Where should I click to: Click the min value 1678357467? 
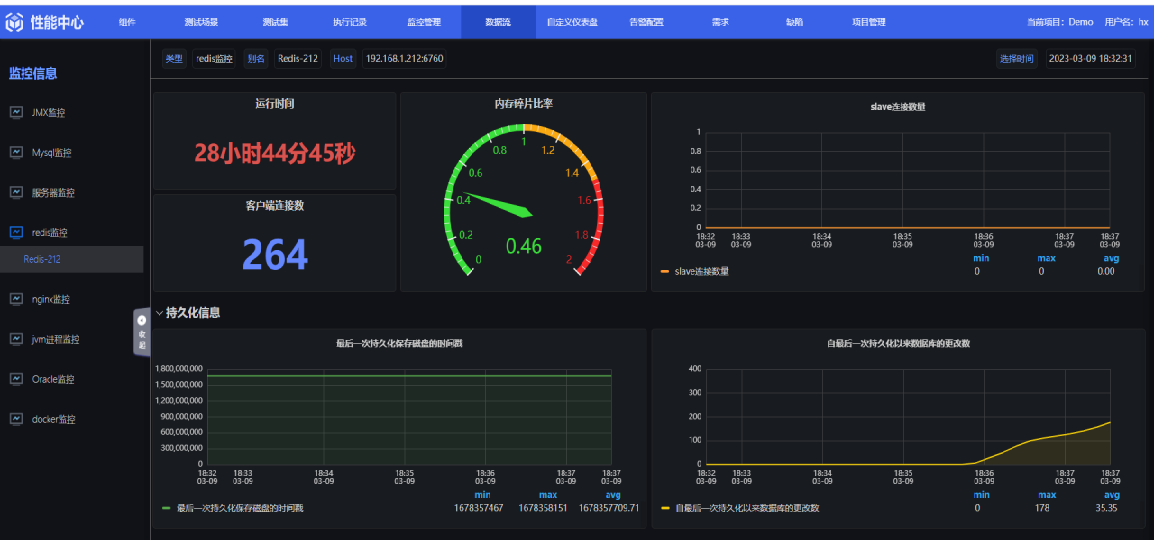click(x=479, y=508)
